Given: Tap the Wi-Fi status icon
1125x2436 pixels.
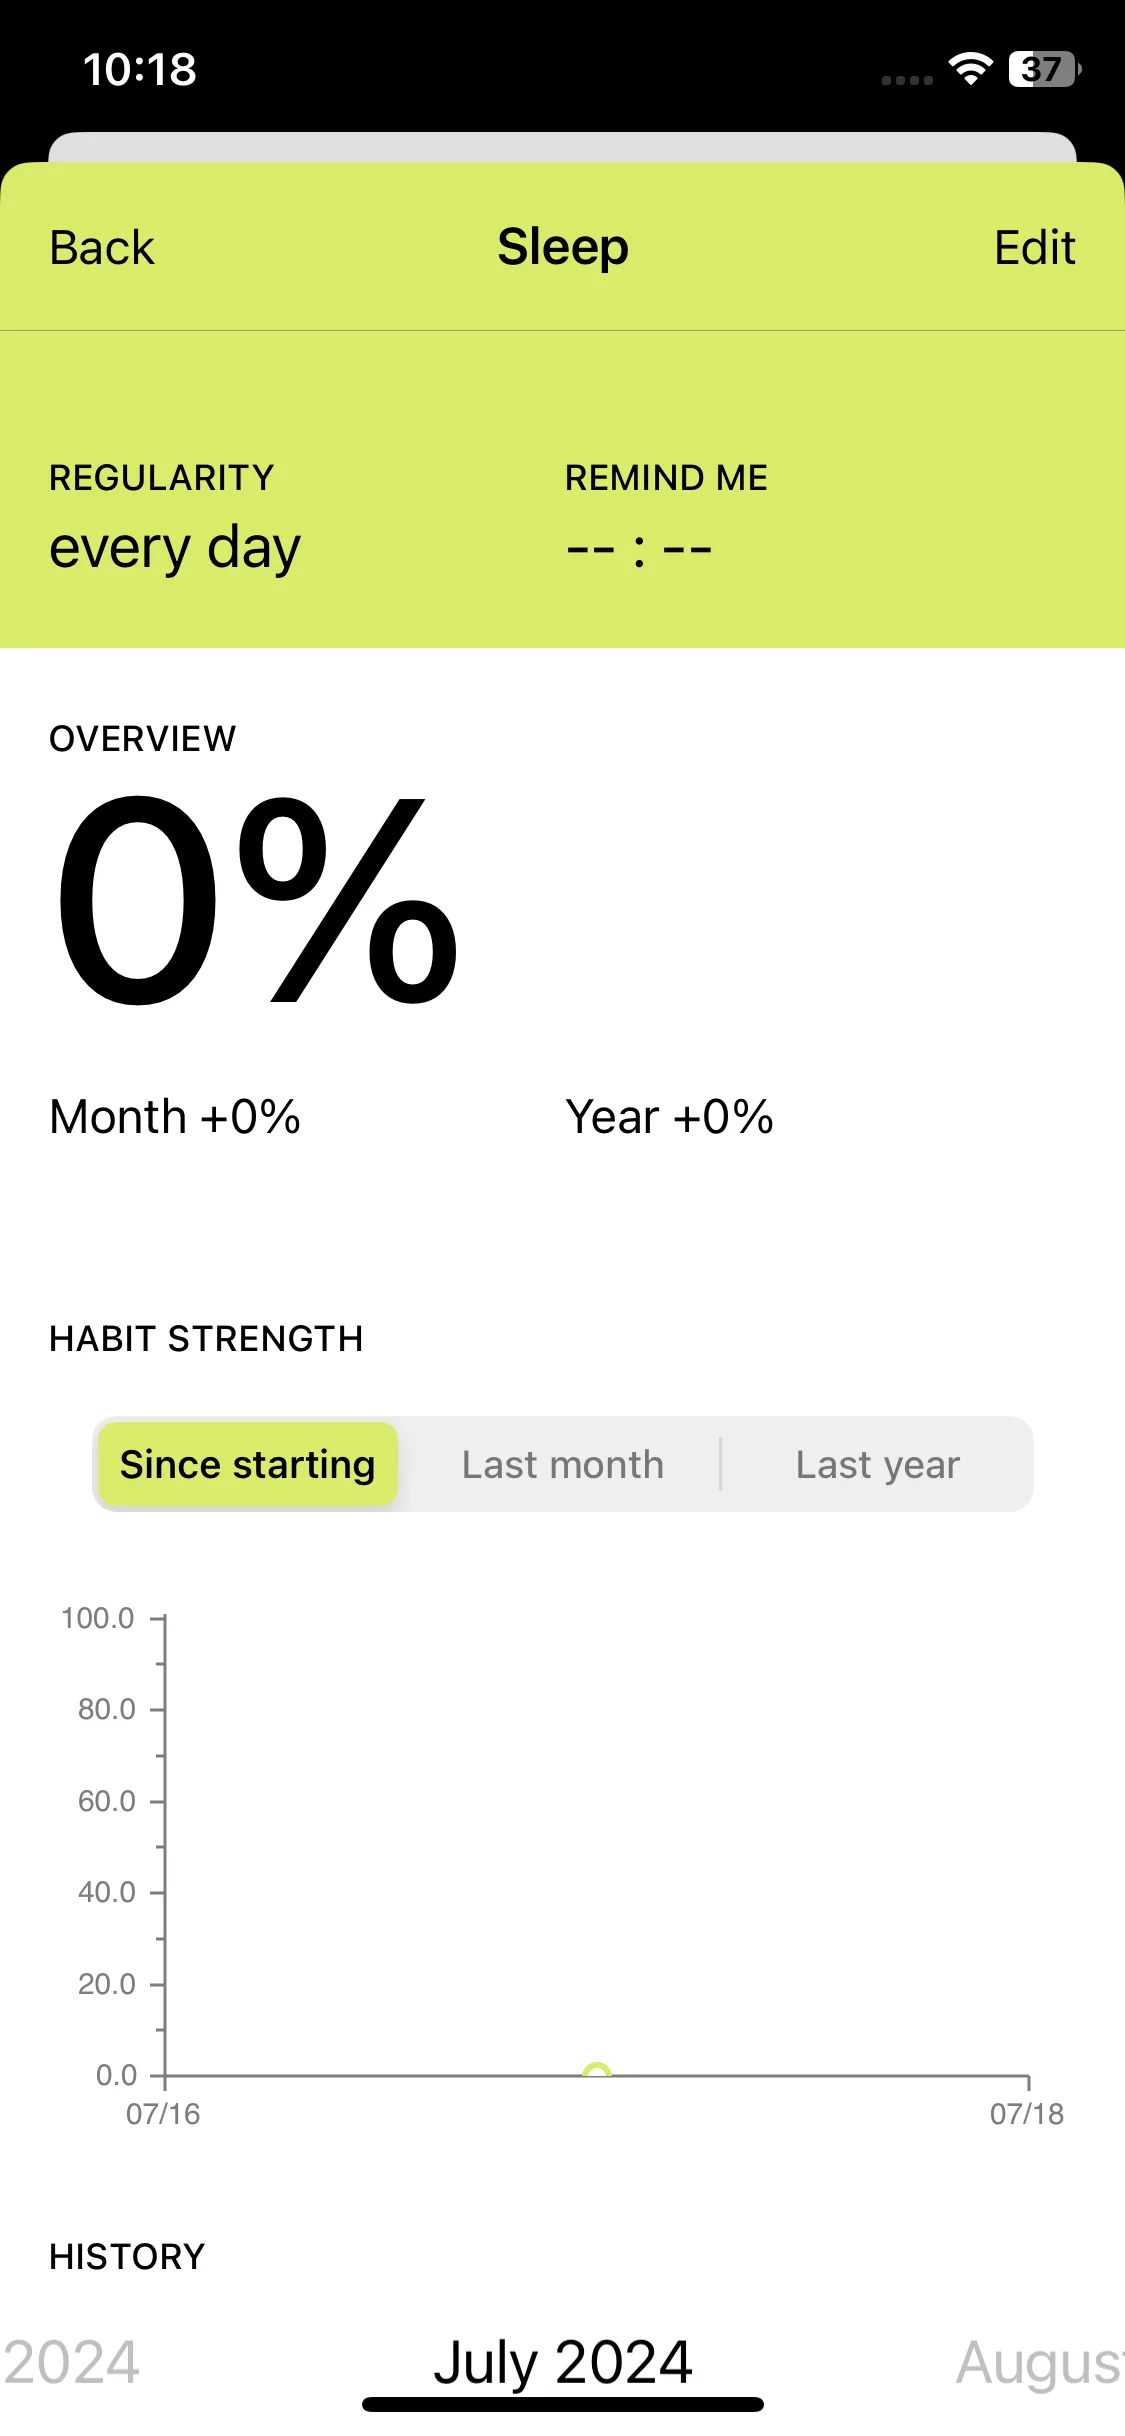Looking at the screenshot, I should pyautogui.click(x=970, y=69).
